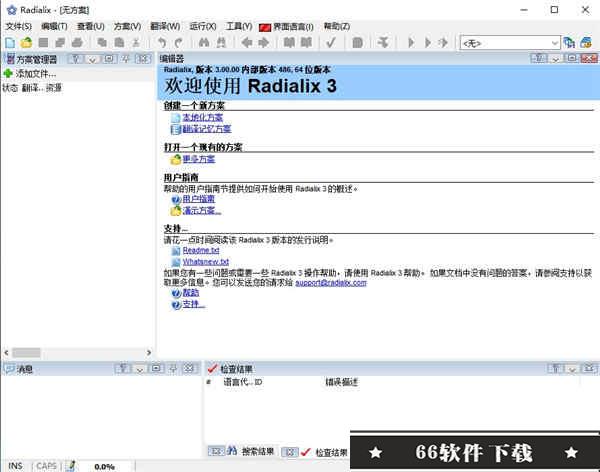Image resolution: width=600 pixels, height=472 pixels.
Task: Click the Forward right arrow icon
Action: (x=264, y=42)
